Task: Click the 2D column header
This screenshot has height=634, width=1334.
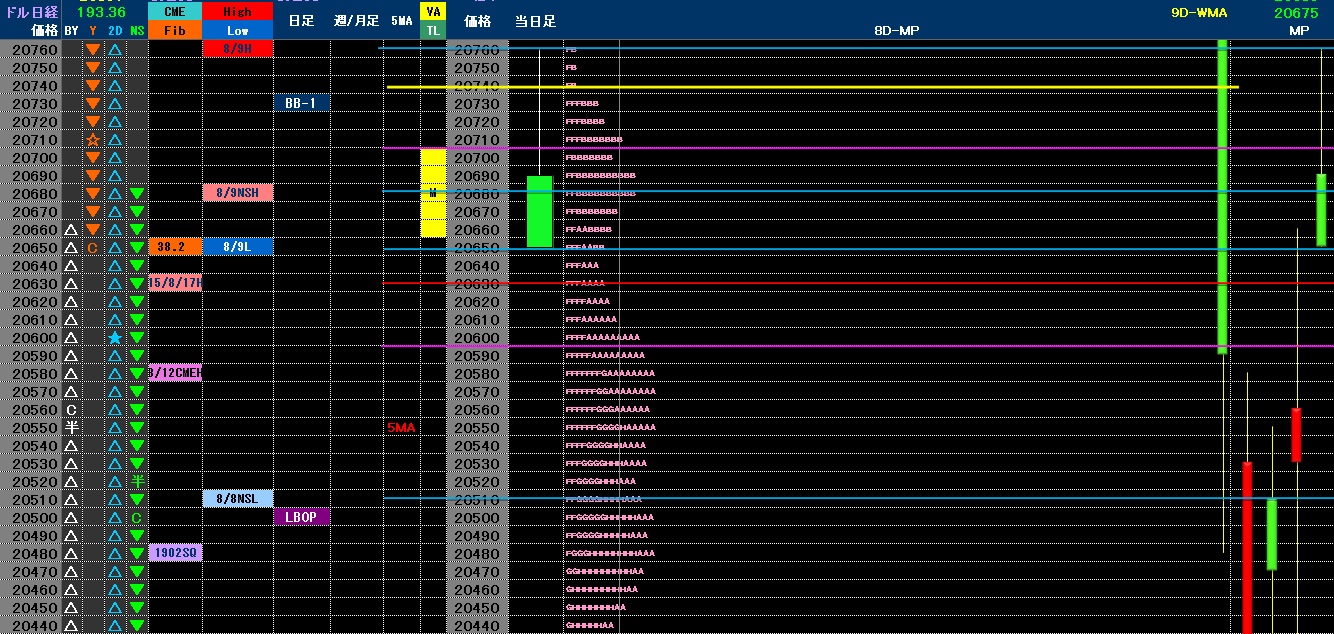Action: (115, 31)
